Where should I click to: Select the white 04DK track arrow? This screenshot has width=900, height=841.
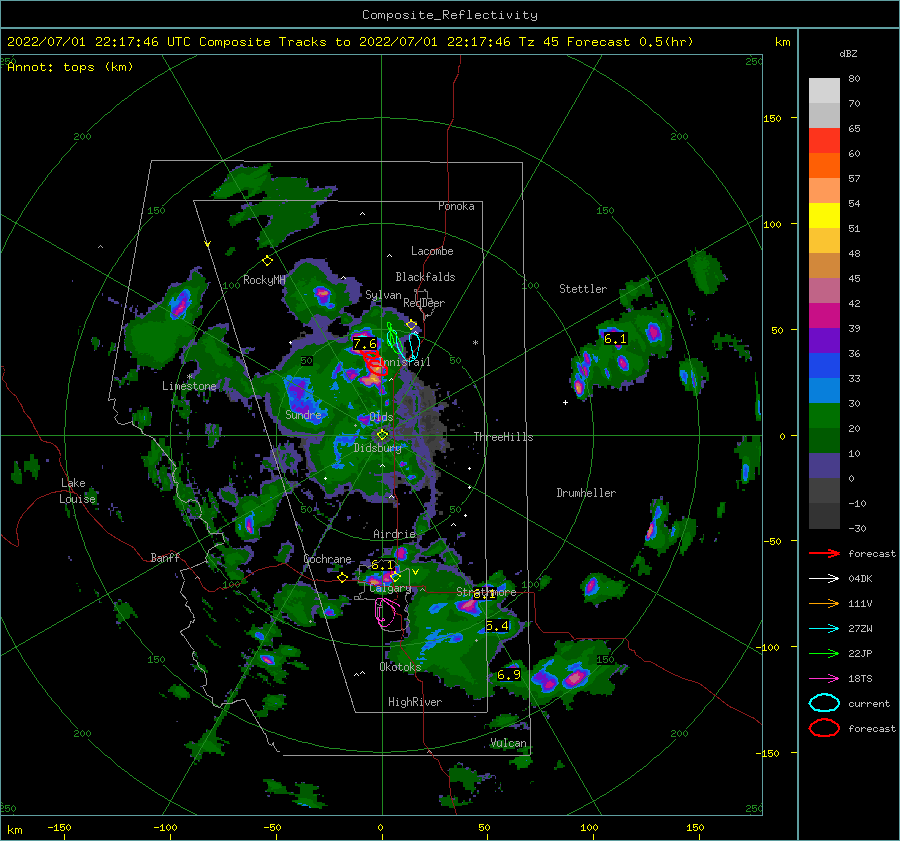[x=824, y=579]
